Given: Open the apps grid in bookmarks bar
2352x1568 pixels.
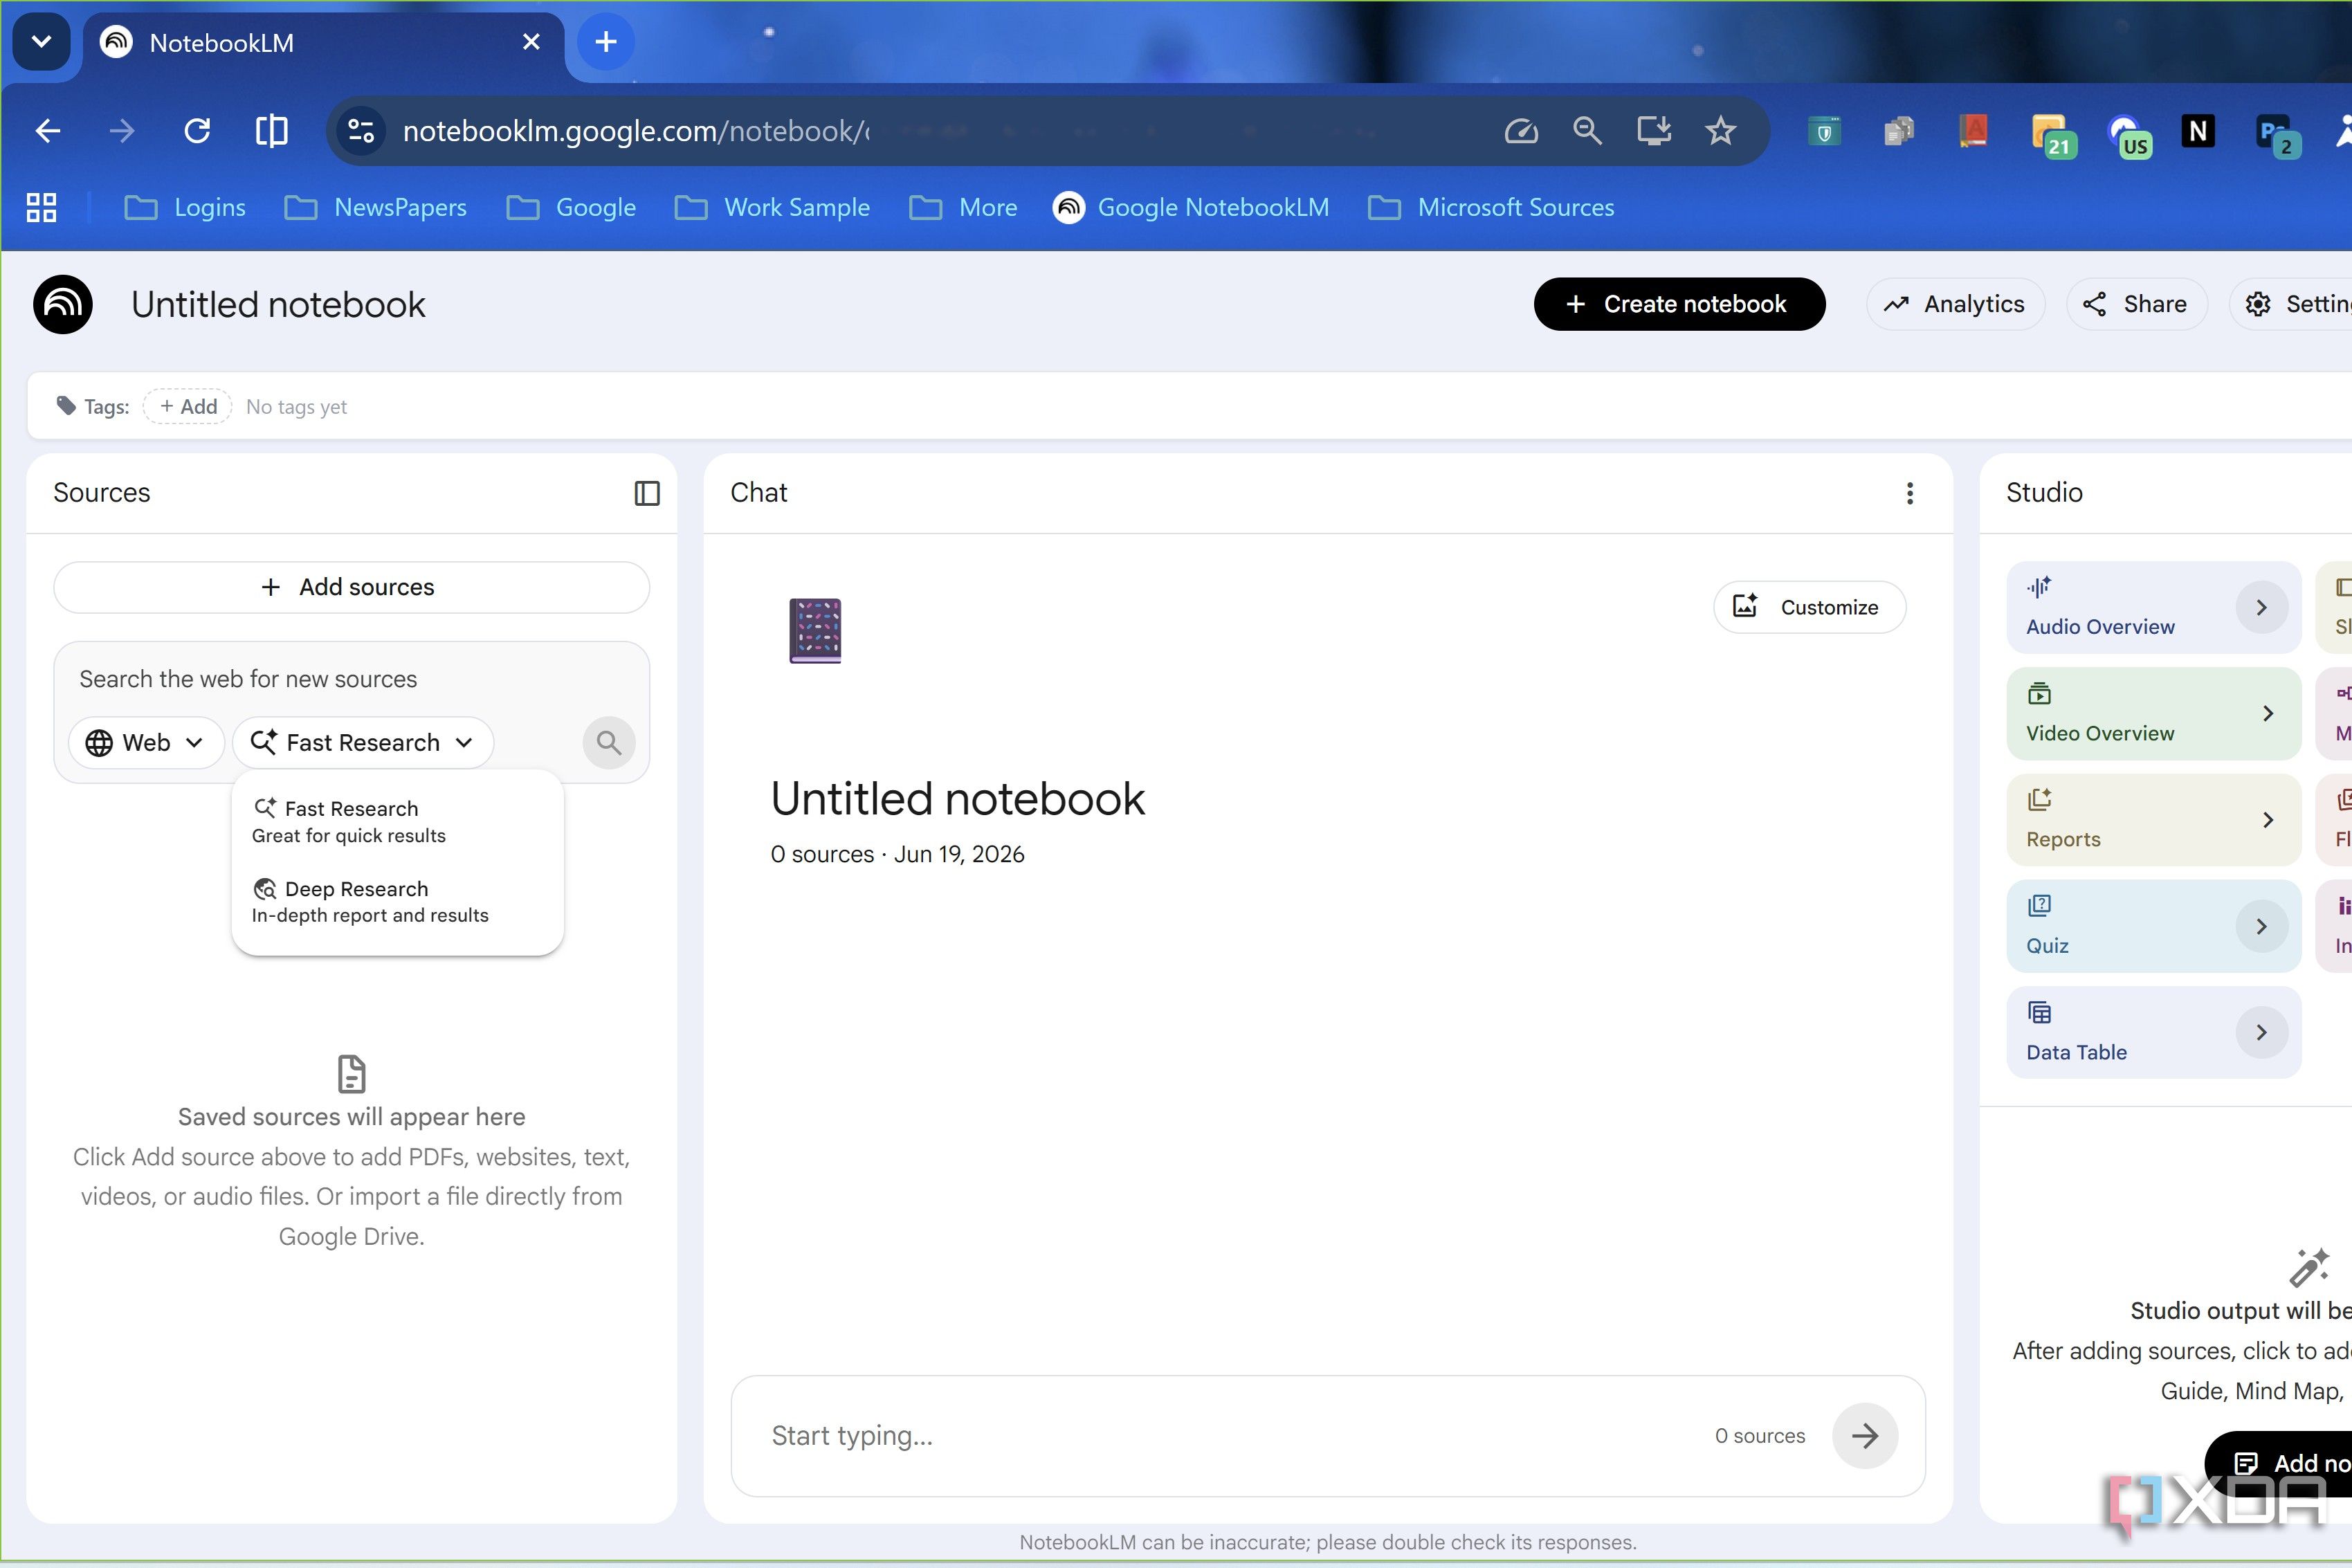Looking at the screenshot, I should point(41,208).
